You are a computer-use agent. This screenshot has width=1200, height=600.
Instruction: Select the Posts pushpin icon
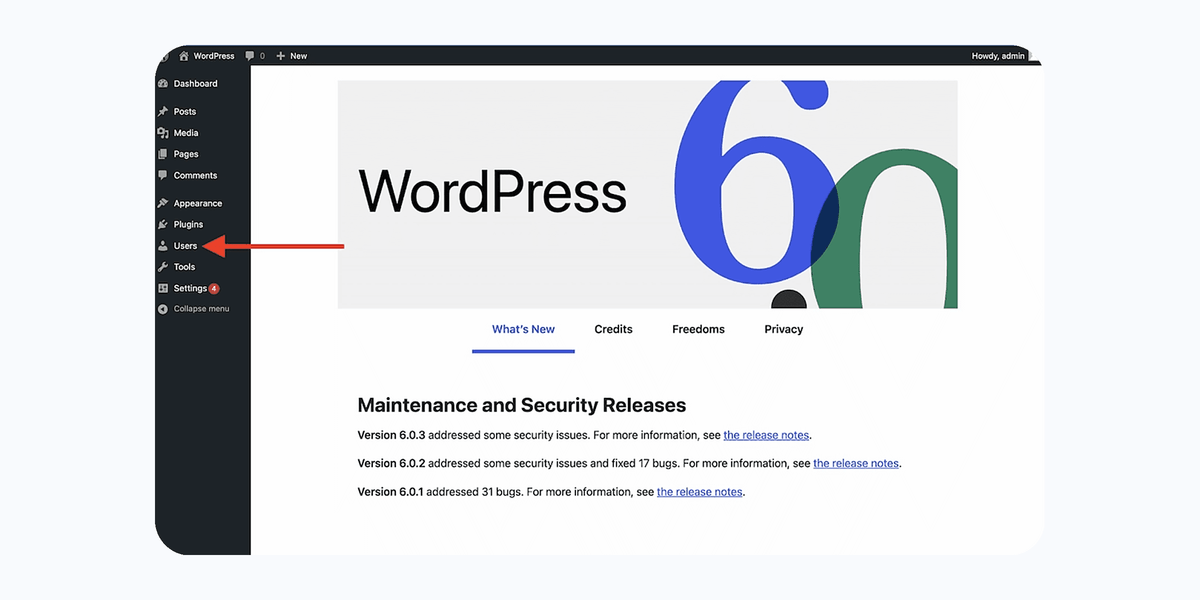[x=163, y=111]
